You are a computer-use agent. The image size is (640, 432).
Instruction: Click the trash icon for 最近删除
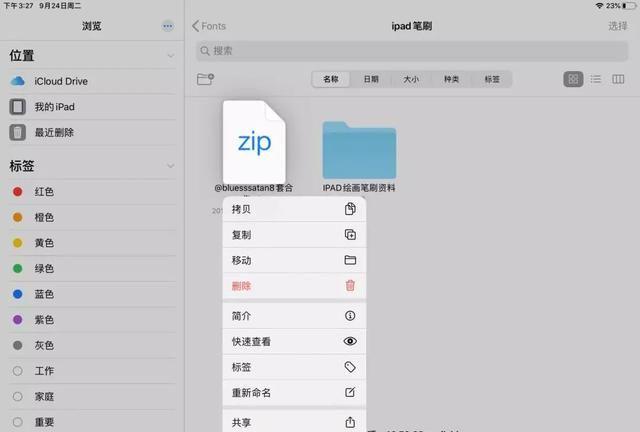[18, 133]
